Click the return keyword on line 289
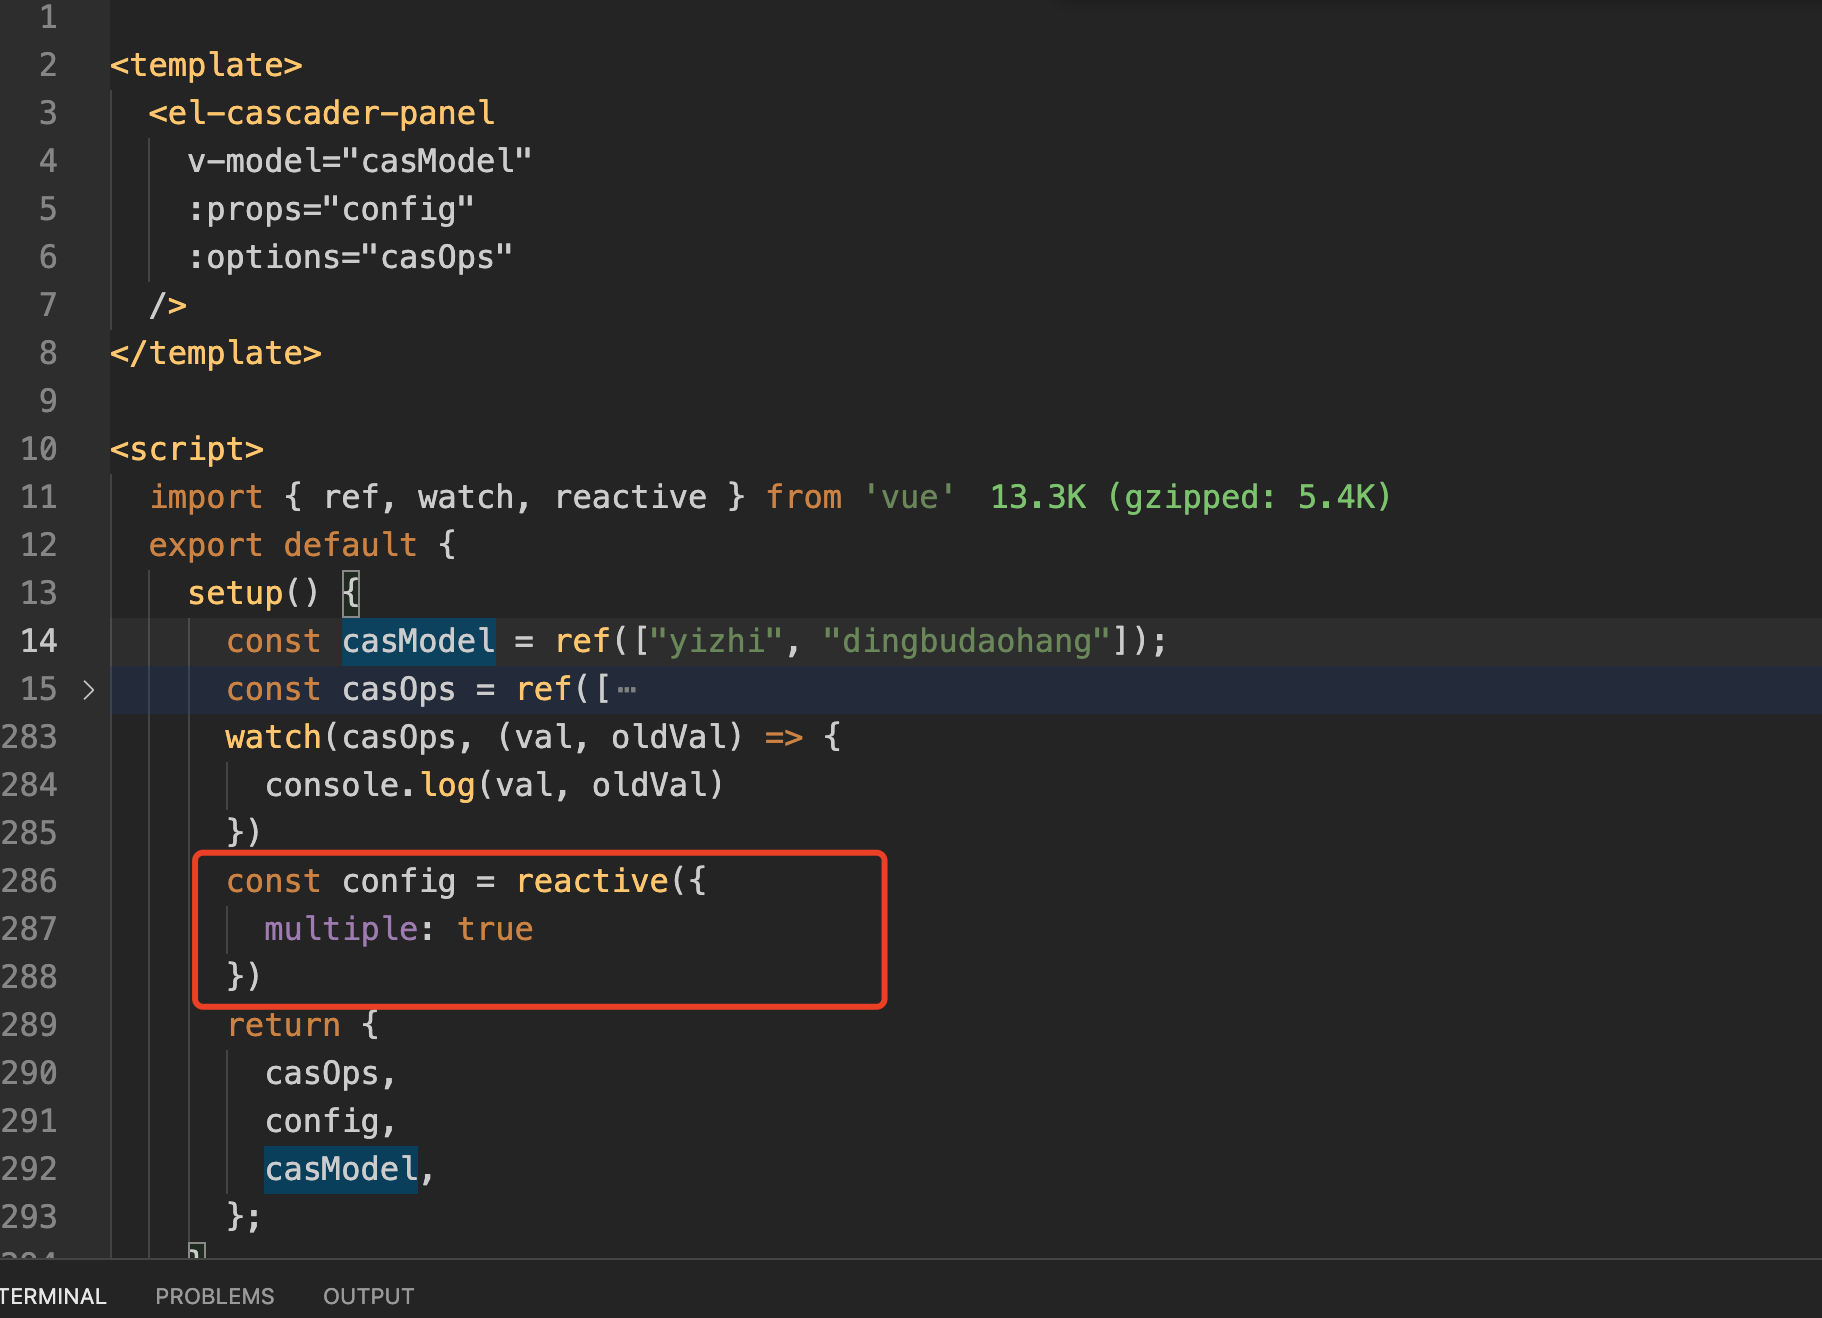Viewport: 1822px width, 1318px height. 283,1025
